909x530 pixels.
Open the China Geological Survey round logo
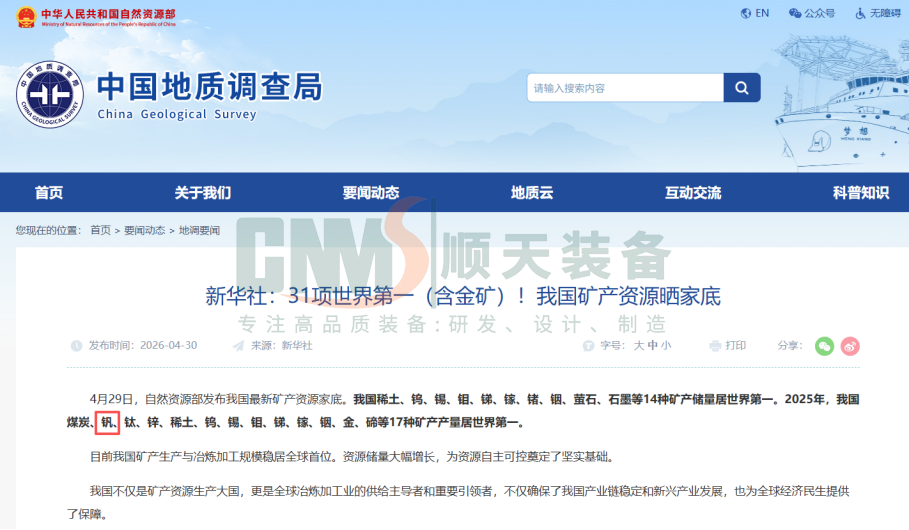[50, 95]
